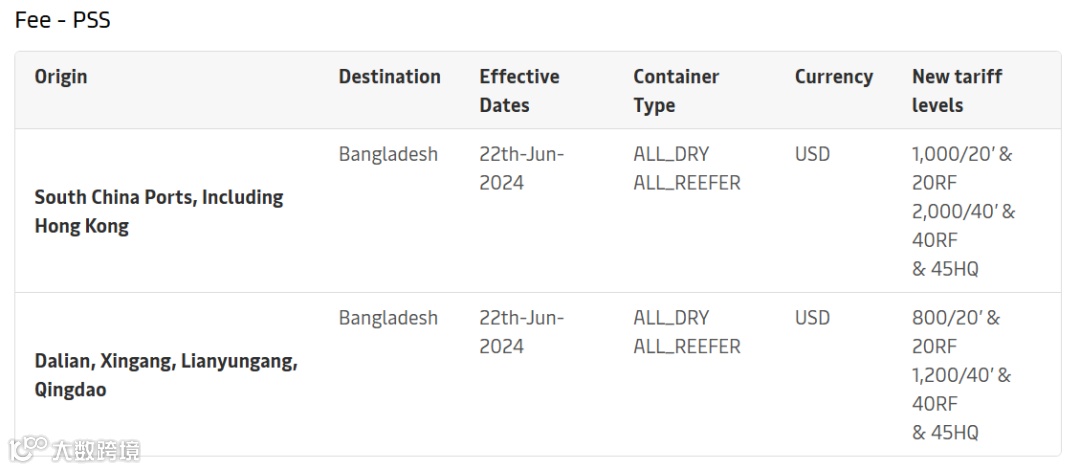
Task: Click the "Fee - PSS" heading
Action: pos(63,20)
